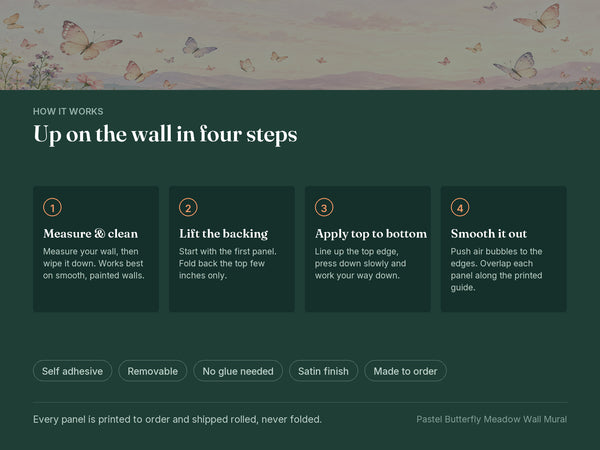Click the Up on the wall in four steps title
The image size is (600, 450).
pos(165,134)
